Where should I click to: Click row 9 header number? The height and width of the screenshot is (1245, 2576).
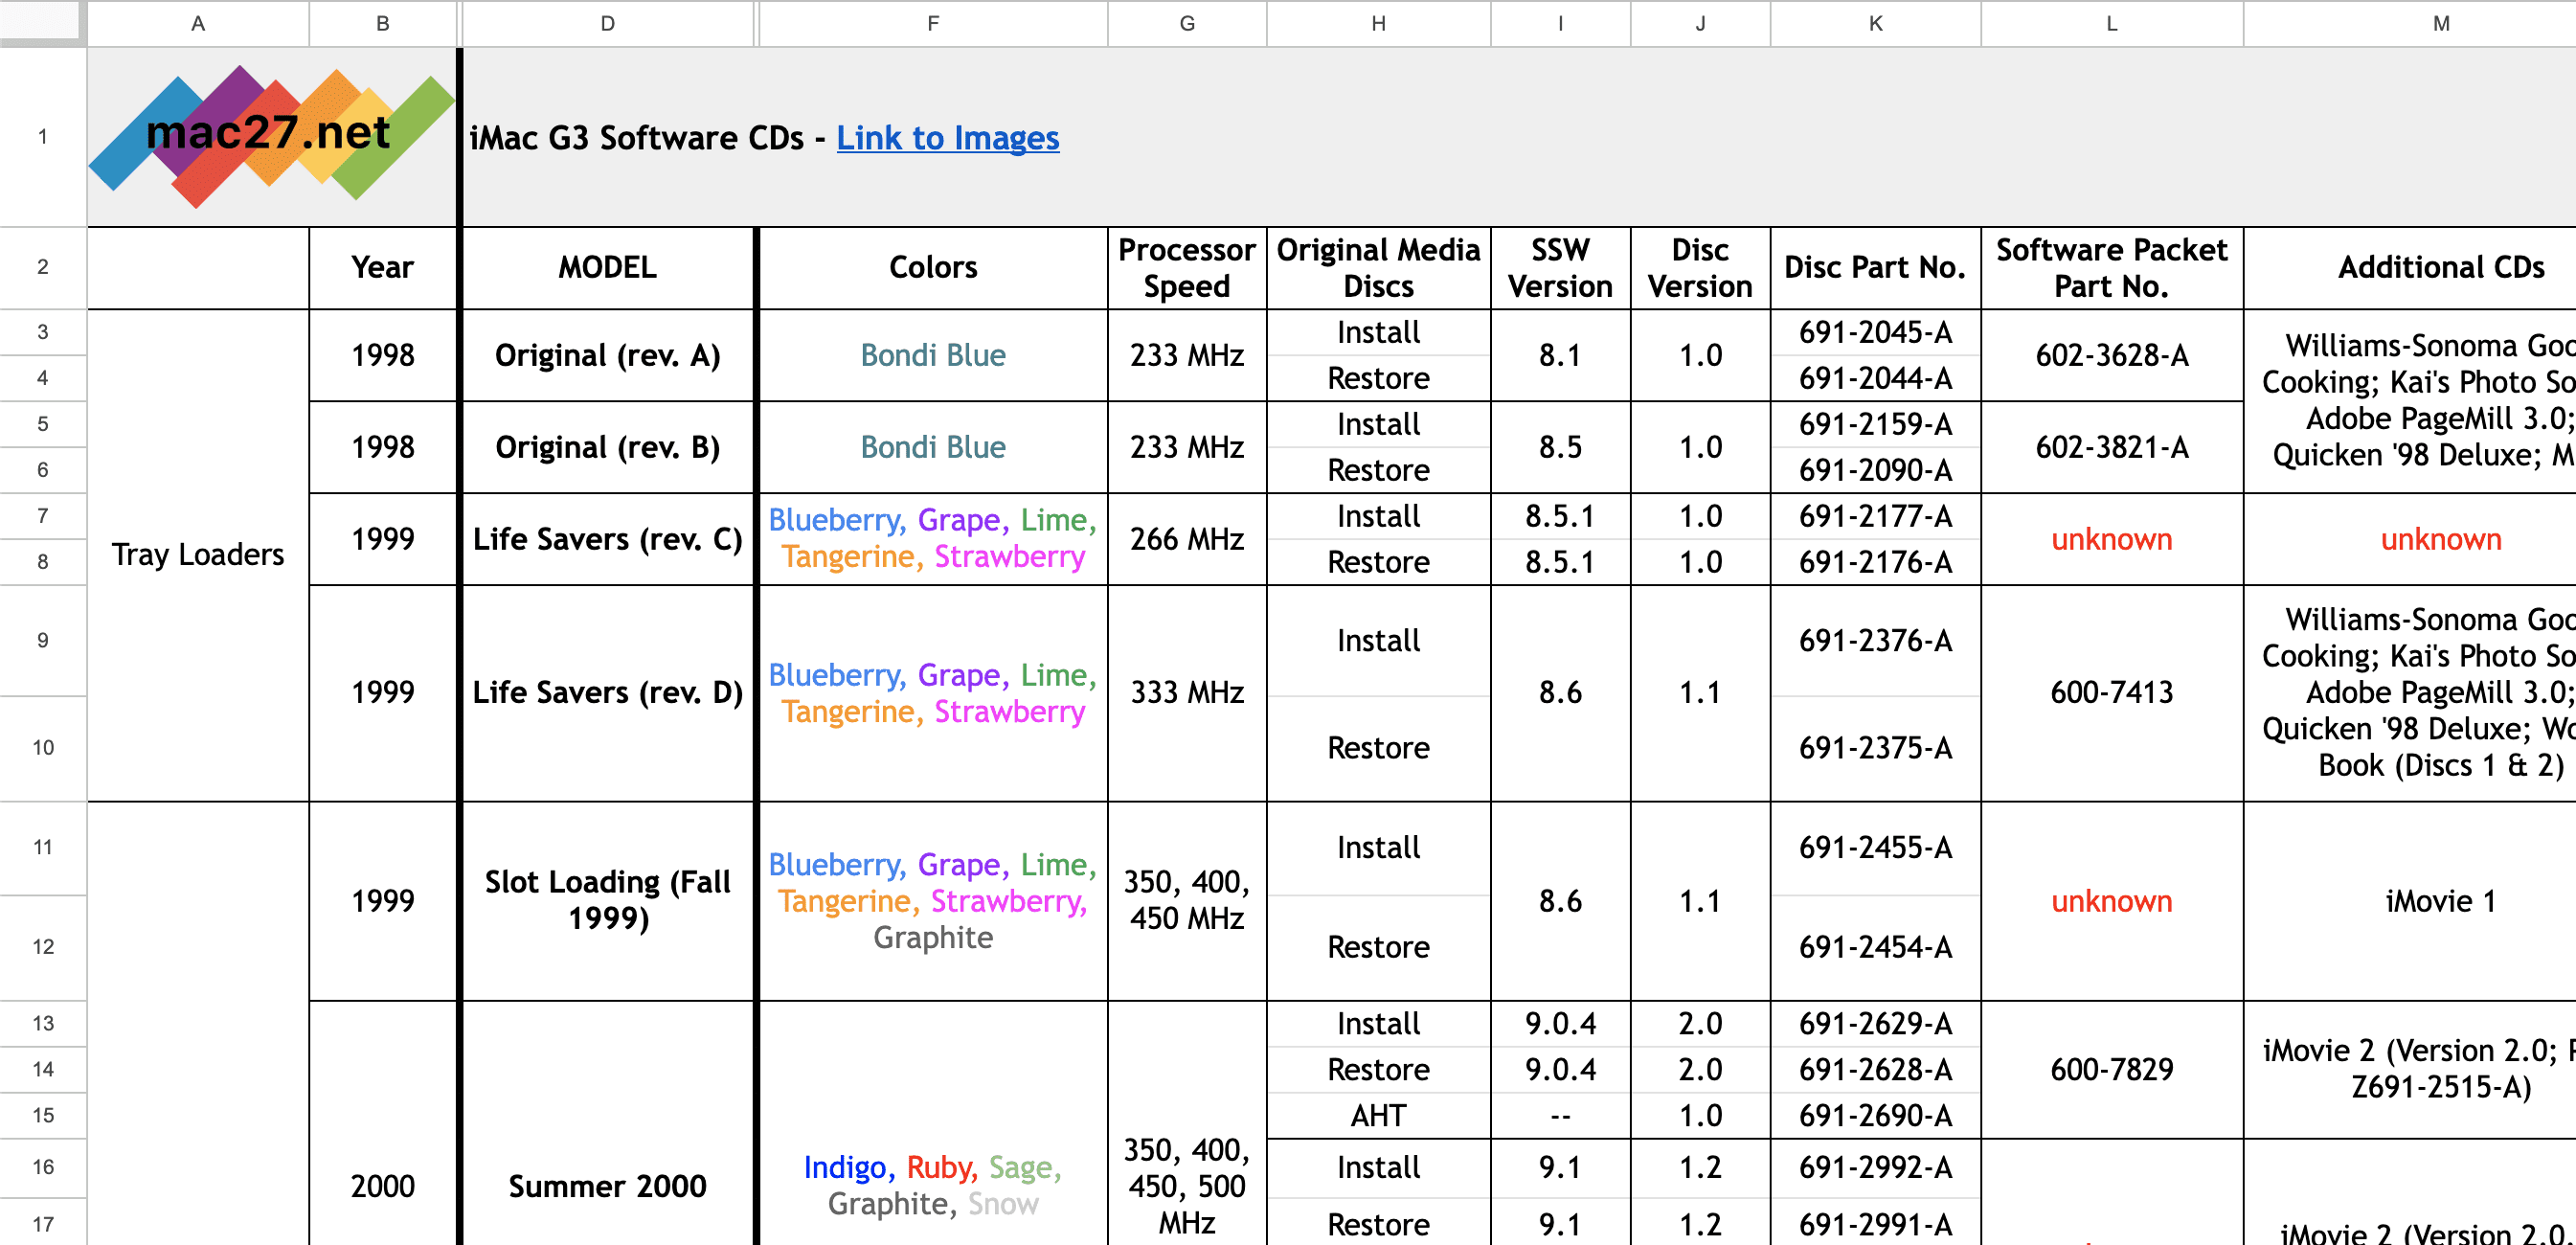(42, 640)
